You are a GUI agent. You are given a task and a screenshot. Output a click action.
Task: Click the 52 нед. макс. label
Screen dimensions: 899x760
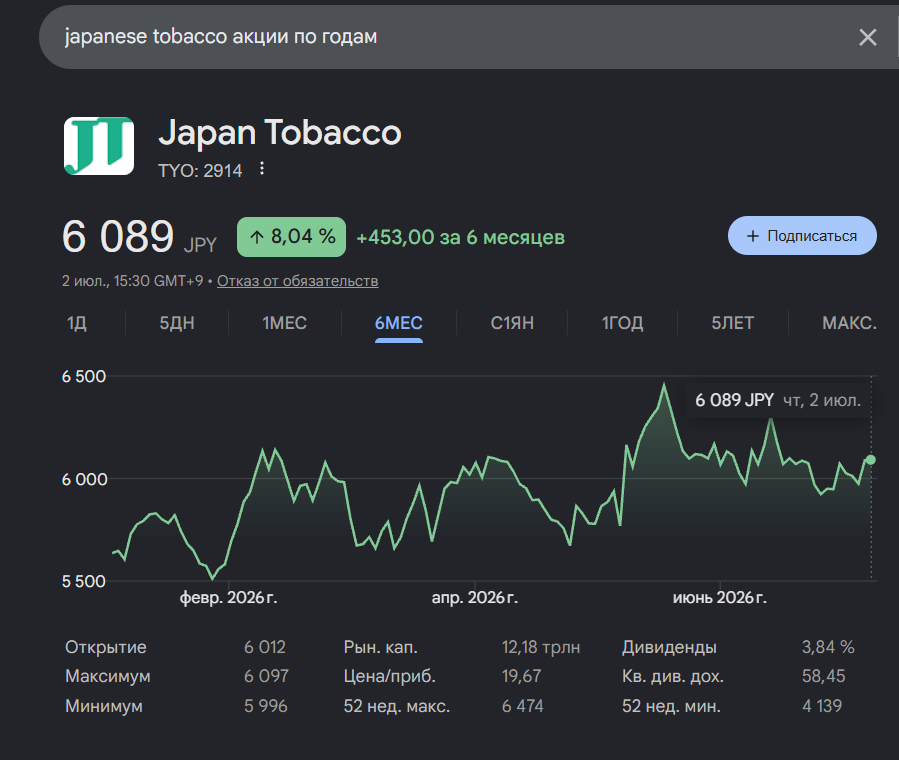tap(397, 706)
